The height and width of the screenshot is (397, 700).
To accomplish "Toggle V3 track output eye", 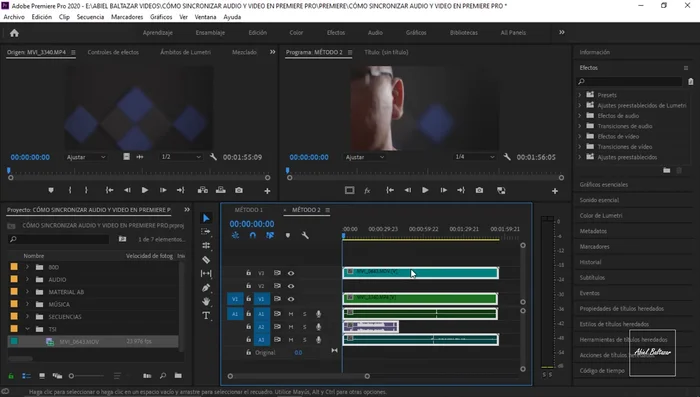I will pos(291,273).
